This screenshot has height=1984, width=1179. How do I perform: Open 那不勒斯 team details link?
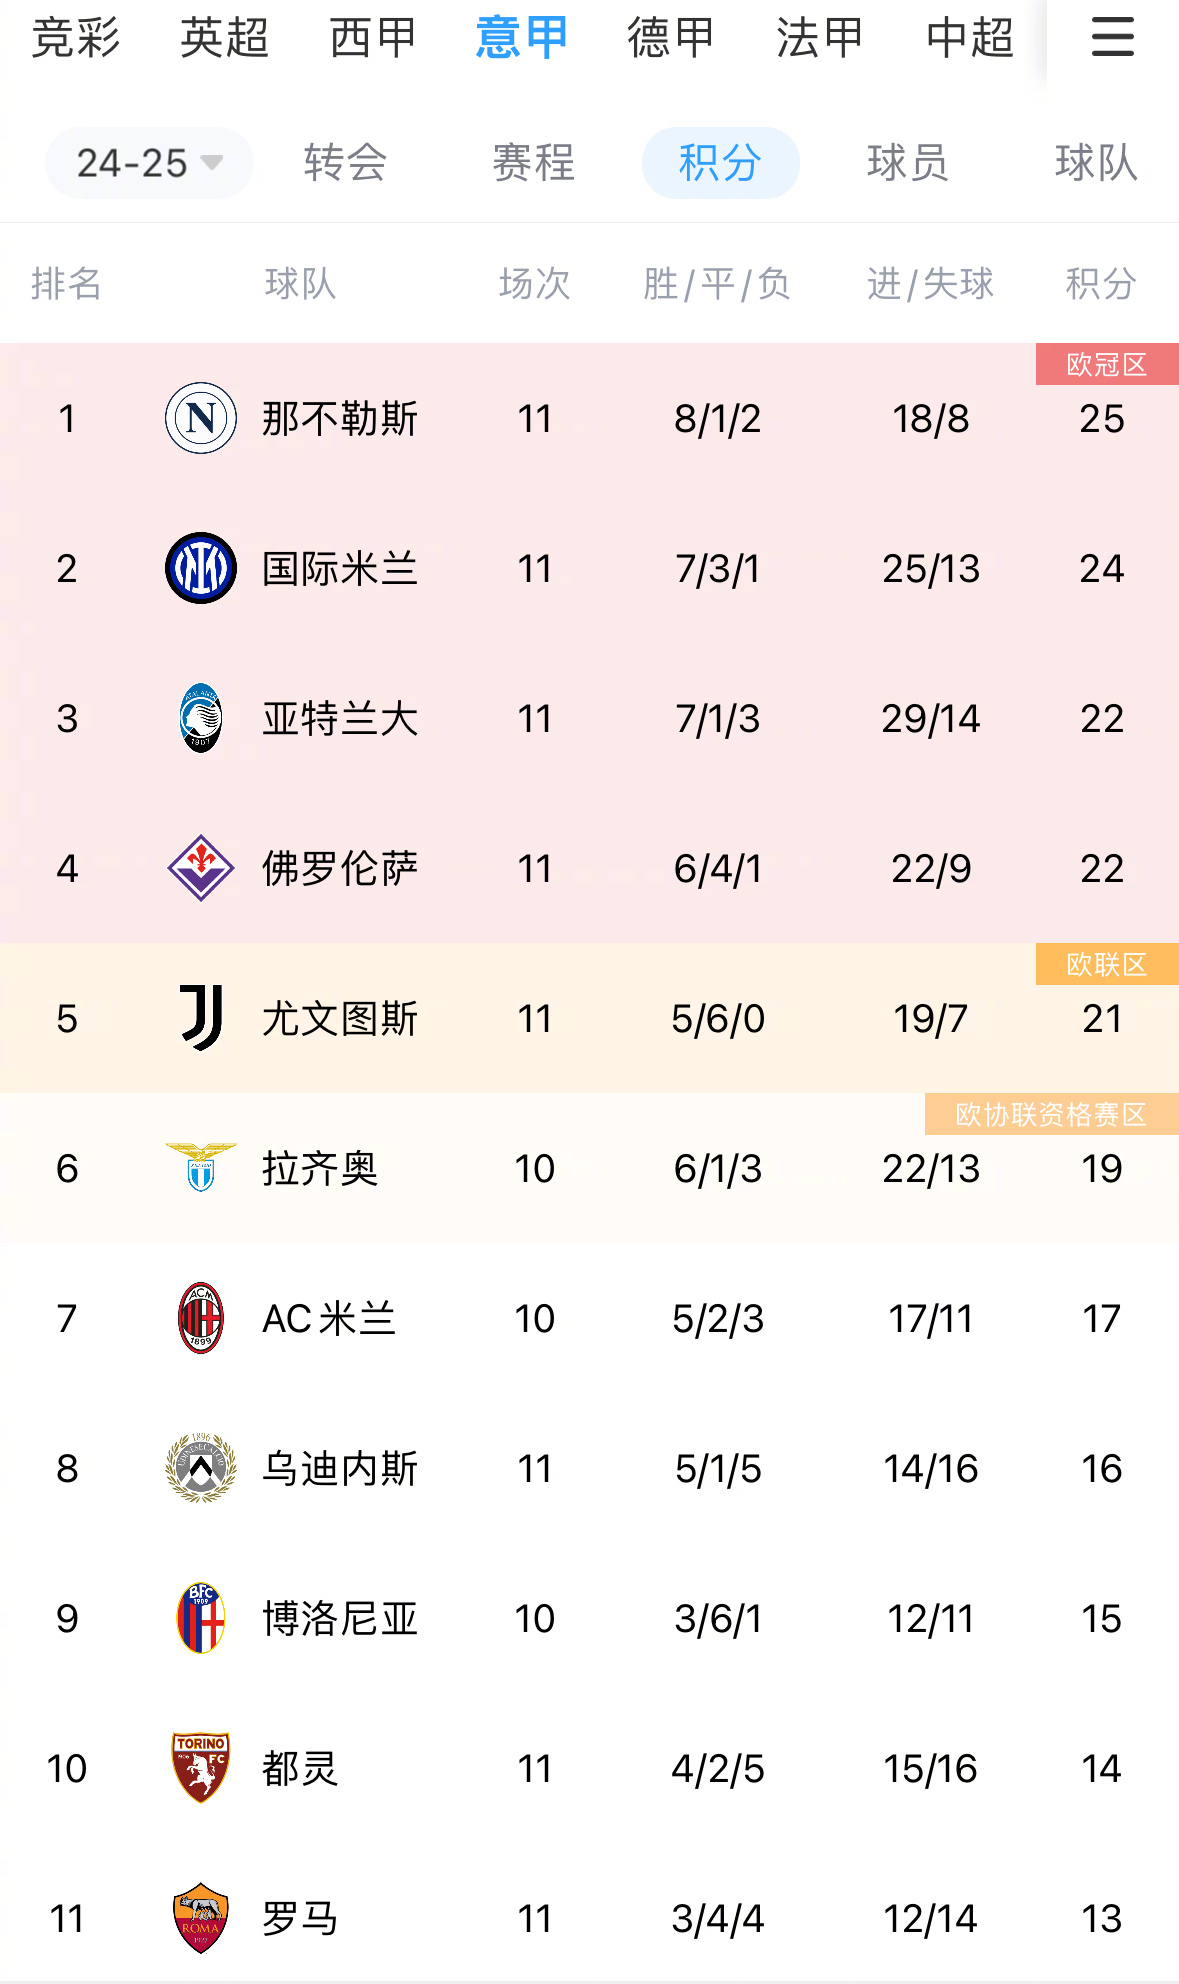tap(341, 420)
